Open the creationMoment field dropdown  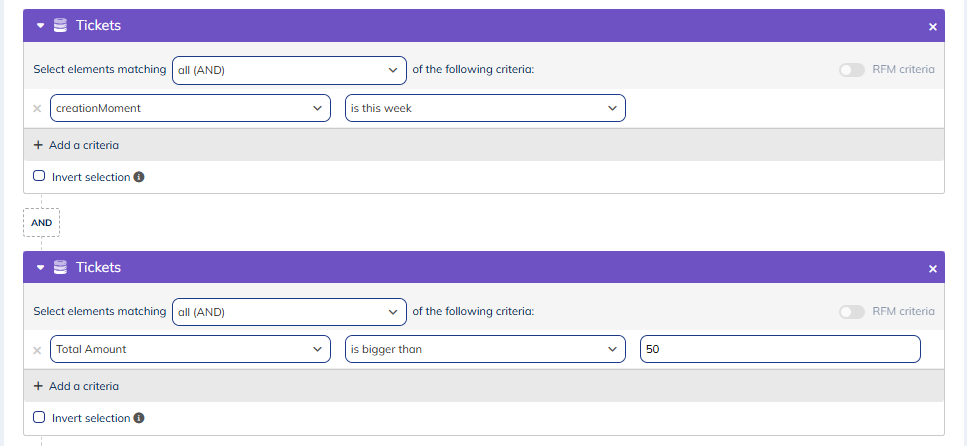pyautogui.click(x=190, y=108)
